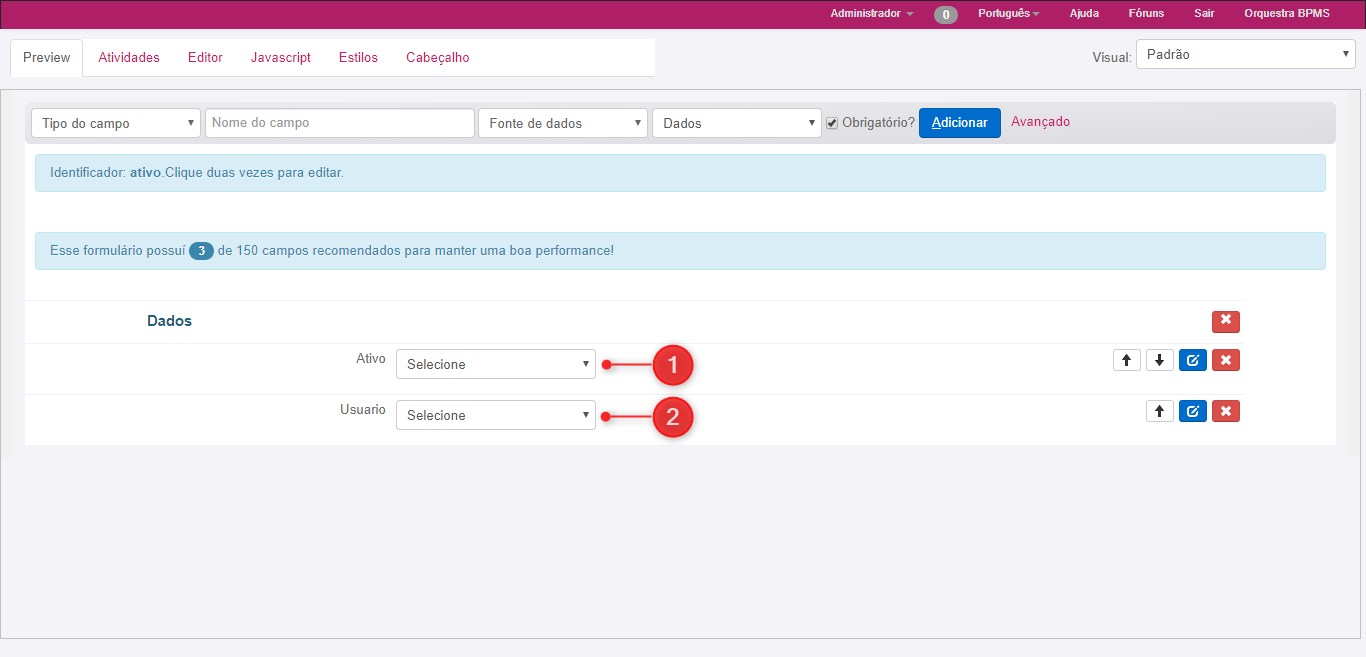Expand the Fonte de dados dropdown

tap(563, 123)
